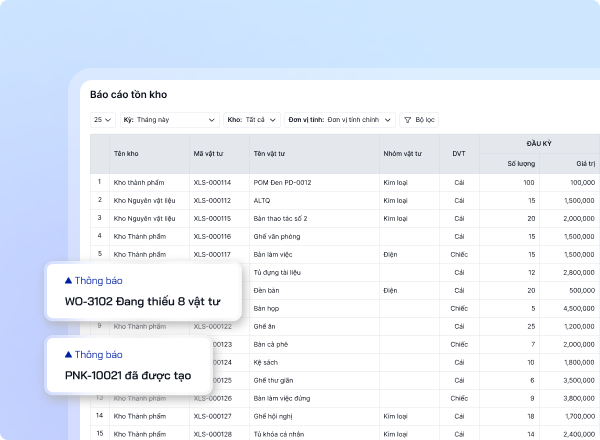Click Kim loại group for ALTO row

pyautogui.click(x=395, y=200)
